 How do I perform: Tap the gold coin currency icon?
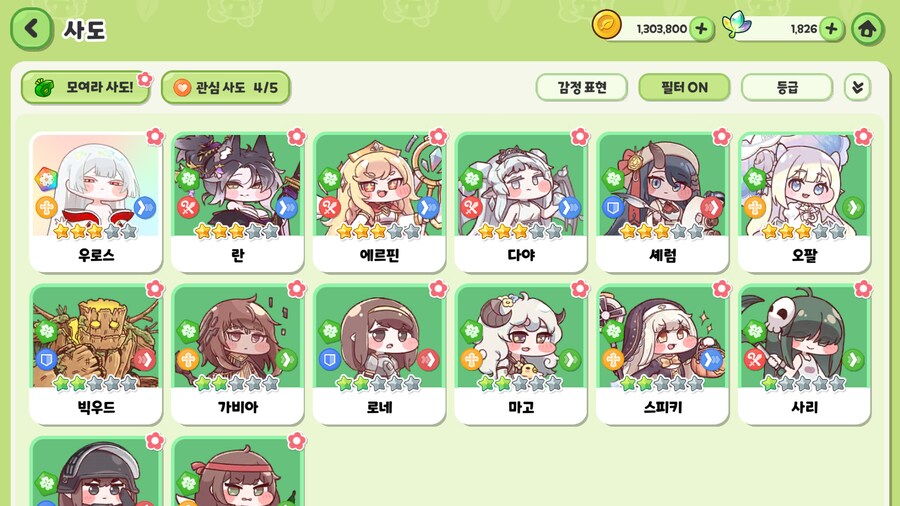(606, 25)
